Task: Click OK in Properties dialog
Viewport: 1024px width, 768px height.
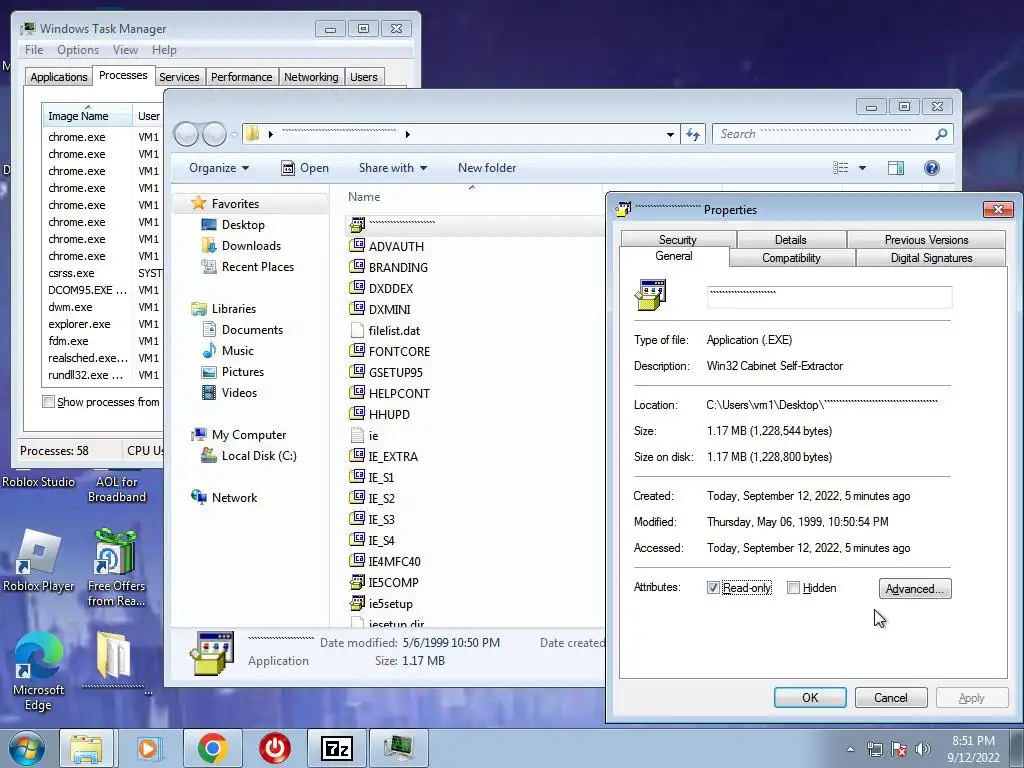Action: (810, 697)
